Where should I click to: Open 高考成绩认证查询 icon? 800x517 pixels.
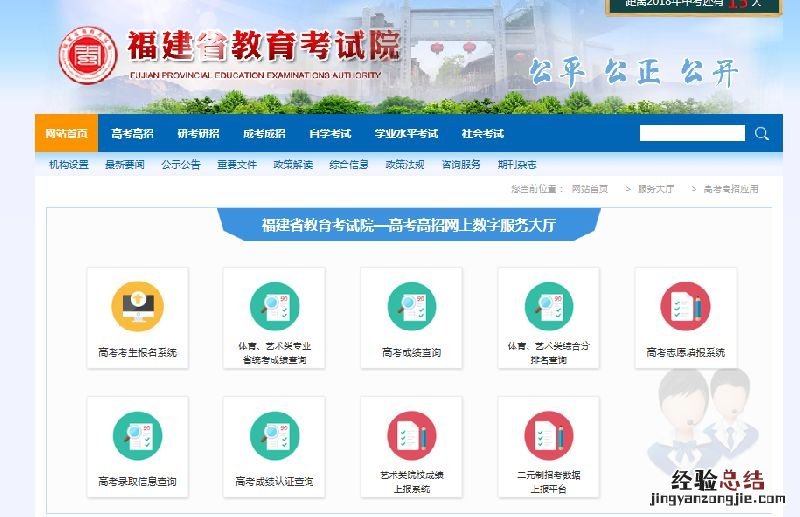point(273,437)
